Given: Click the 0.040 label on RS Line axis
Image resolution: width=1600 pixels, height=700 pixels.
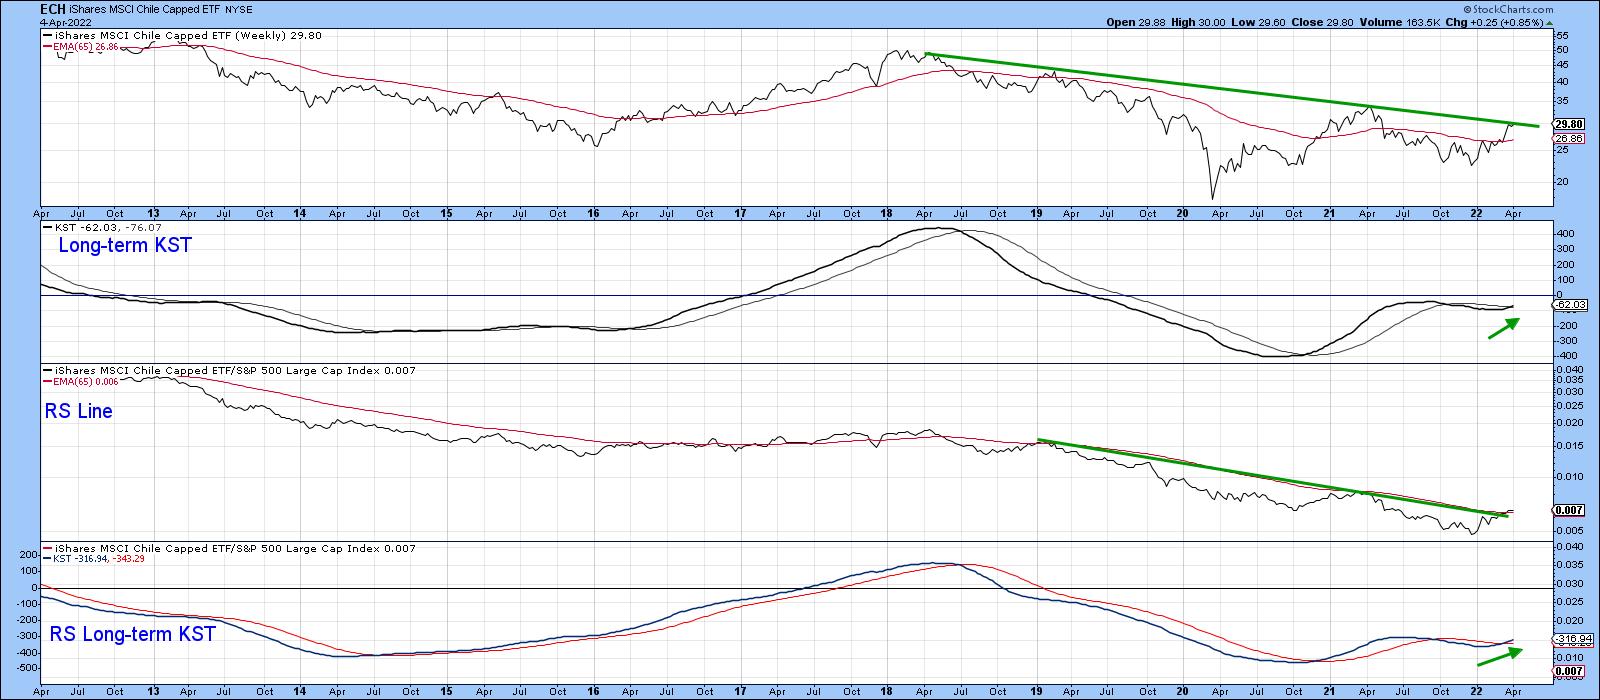Looking at the screenshot, I should [x=1568, y=369].
